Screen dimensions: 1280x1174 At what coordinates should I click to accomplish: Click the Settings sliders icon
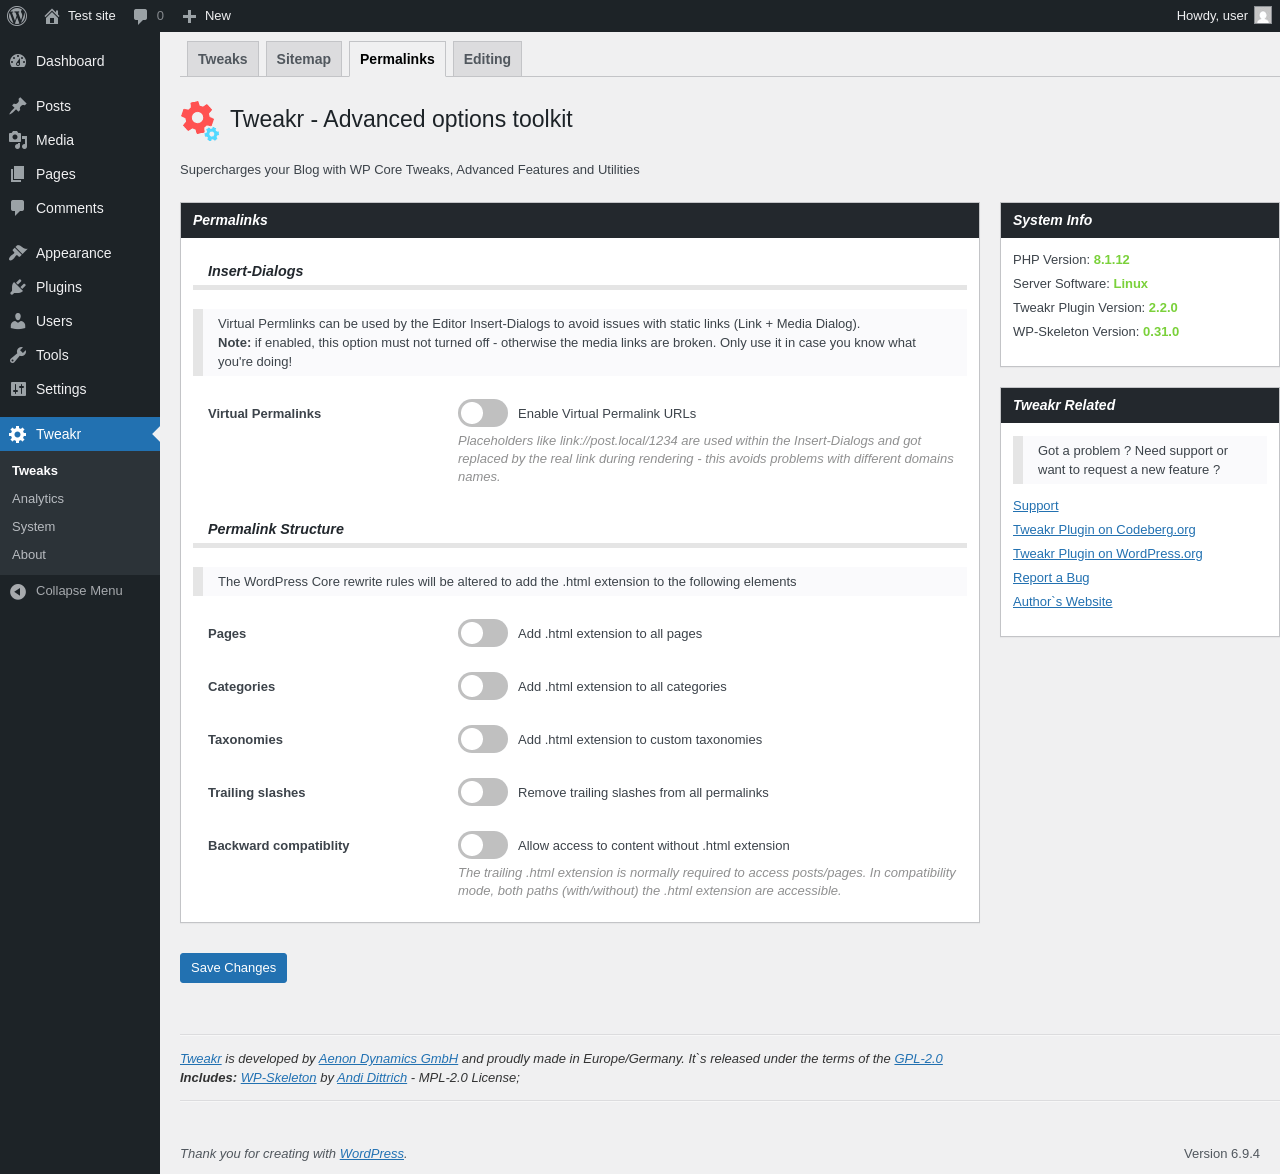pyautogui.click(x=18, y=389)
